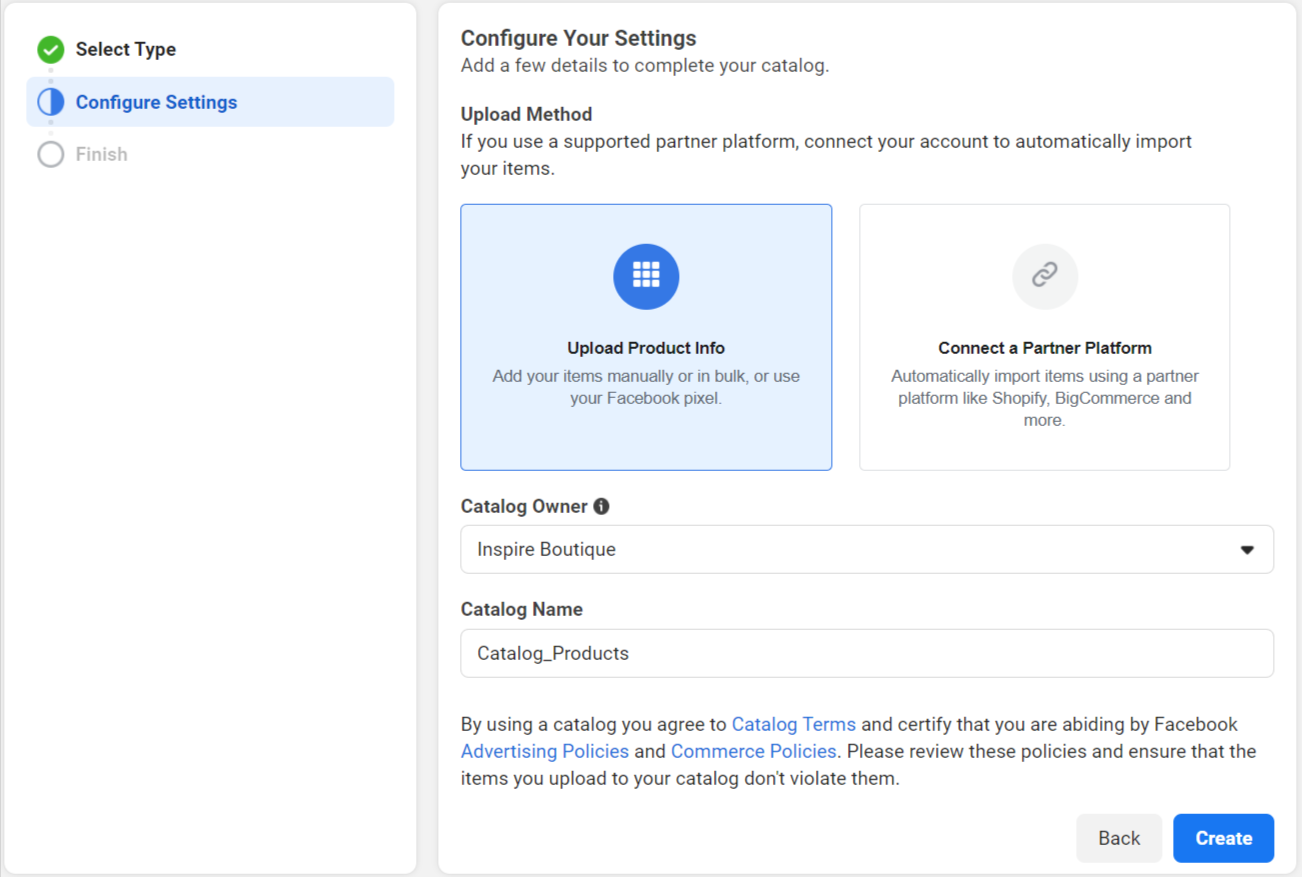Image resolution: width=1302 pixels, height=877 pixels.
Task: Click the Upload Method label
Action: (x=527, y=114)
